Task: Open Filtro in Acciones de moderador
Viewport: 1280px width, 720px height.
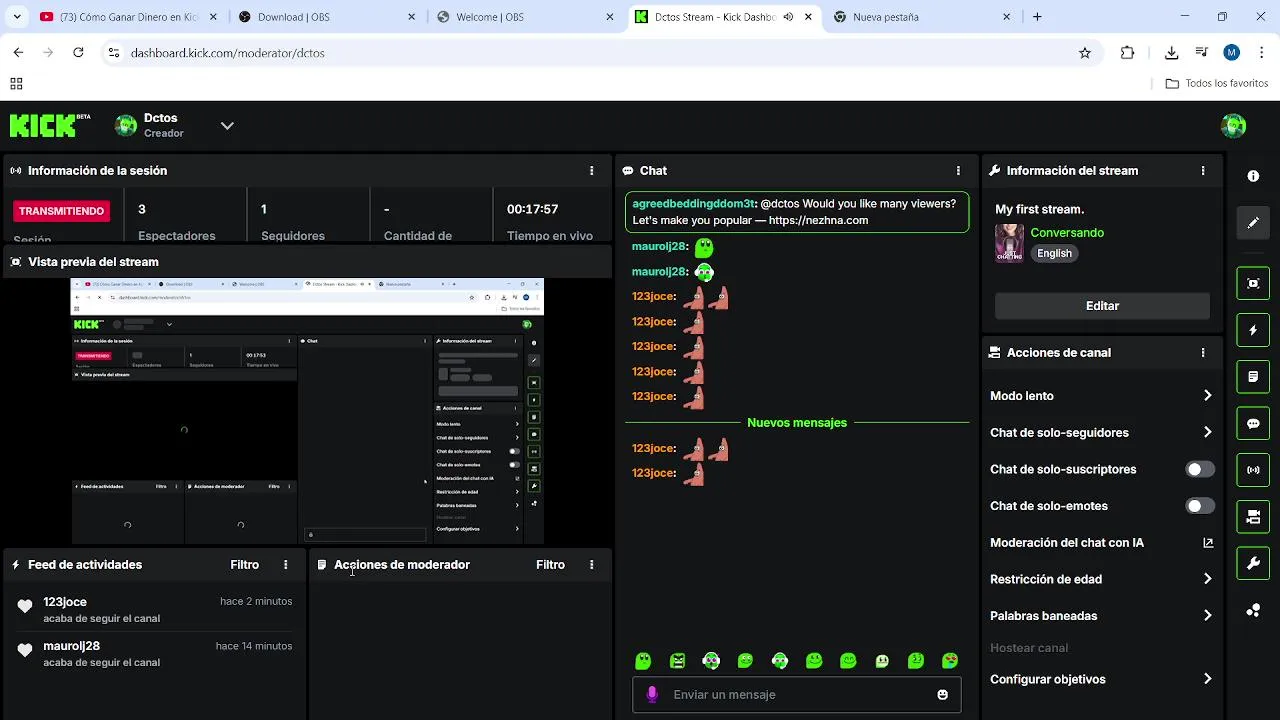Action: click(x=551, y=565)
